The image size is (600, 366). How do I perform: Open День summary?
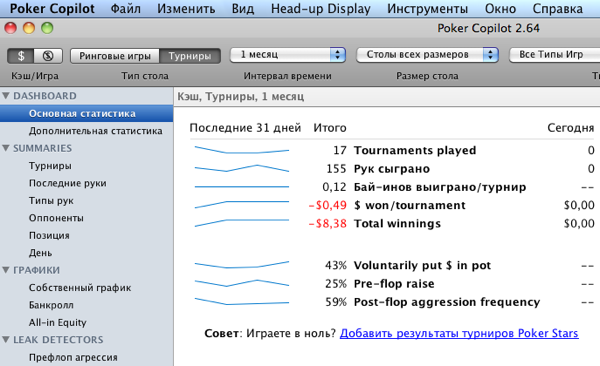pyautogui.click(x=41, y=253)
